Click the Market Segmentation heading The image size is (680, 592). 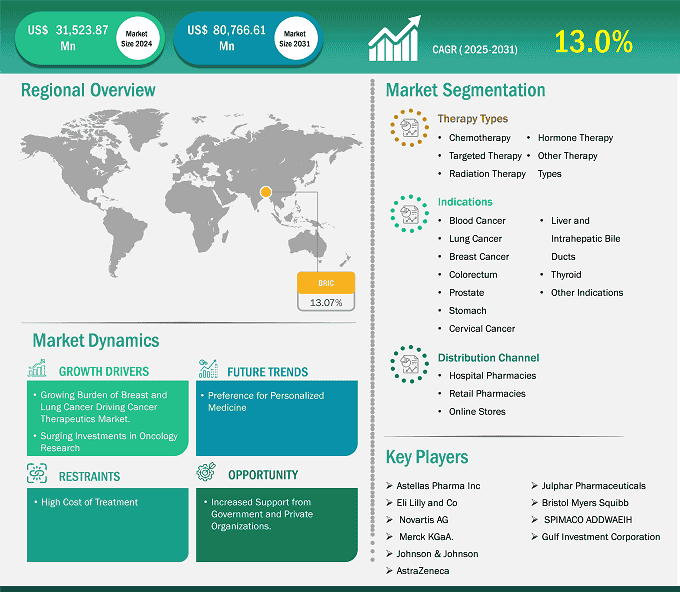point(465,90)
